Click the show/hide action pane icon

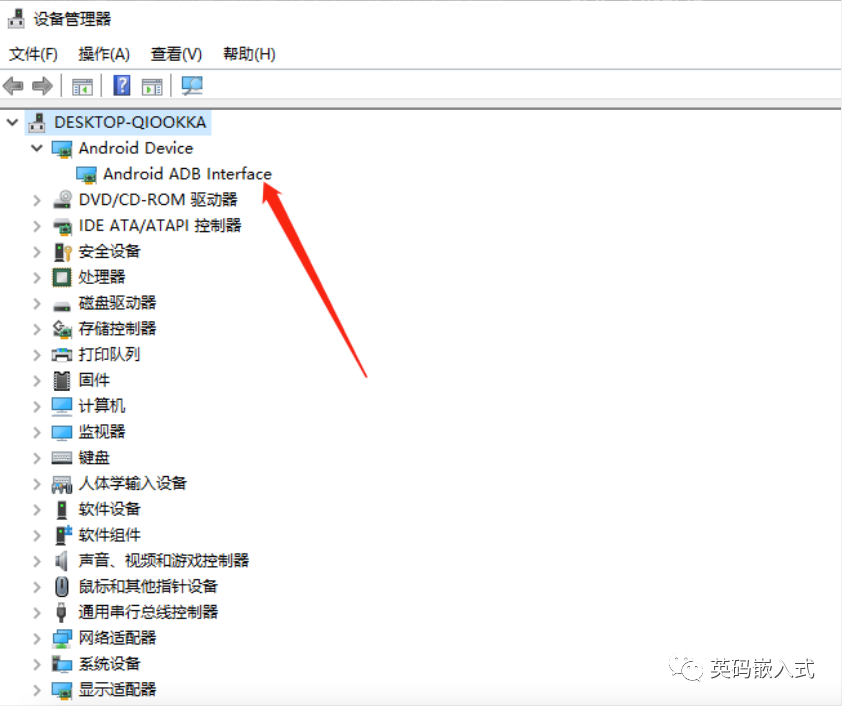click(x=152, y=85)
